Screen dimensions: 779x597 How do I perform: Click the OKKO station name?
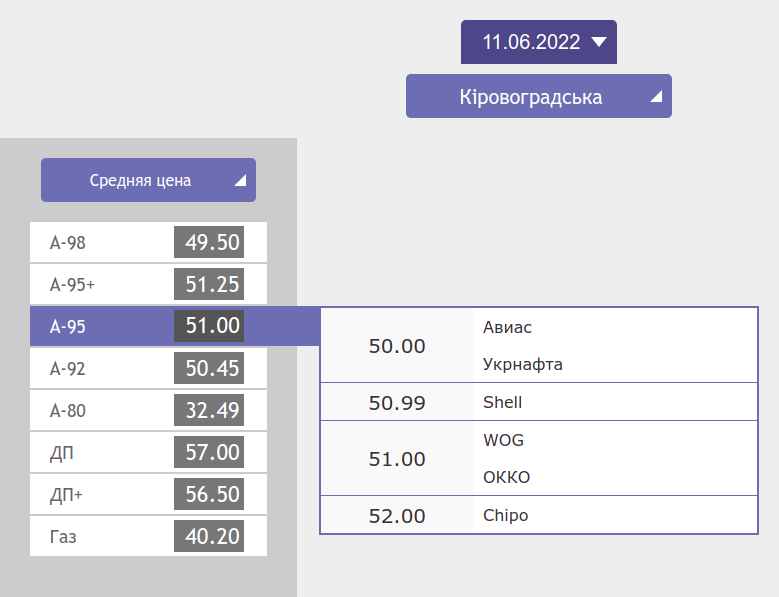[x=506, y=478]
